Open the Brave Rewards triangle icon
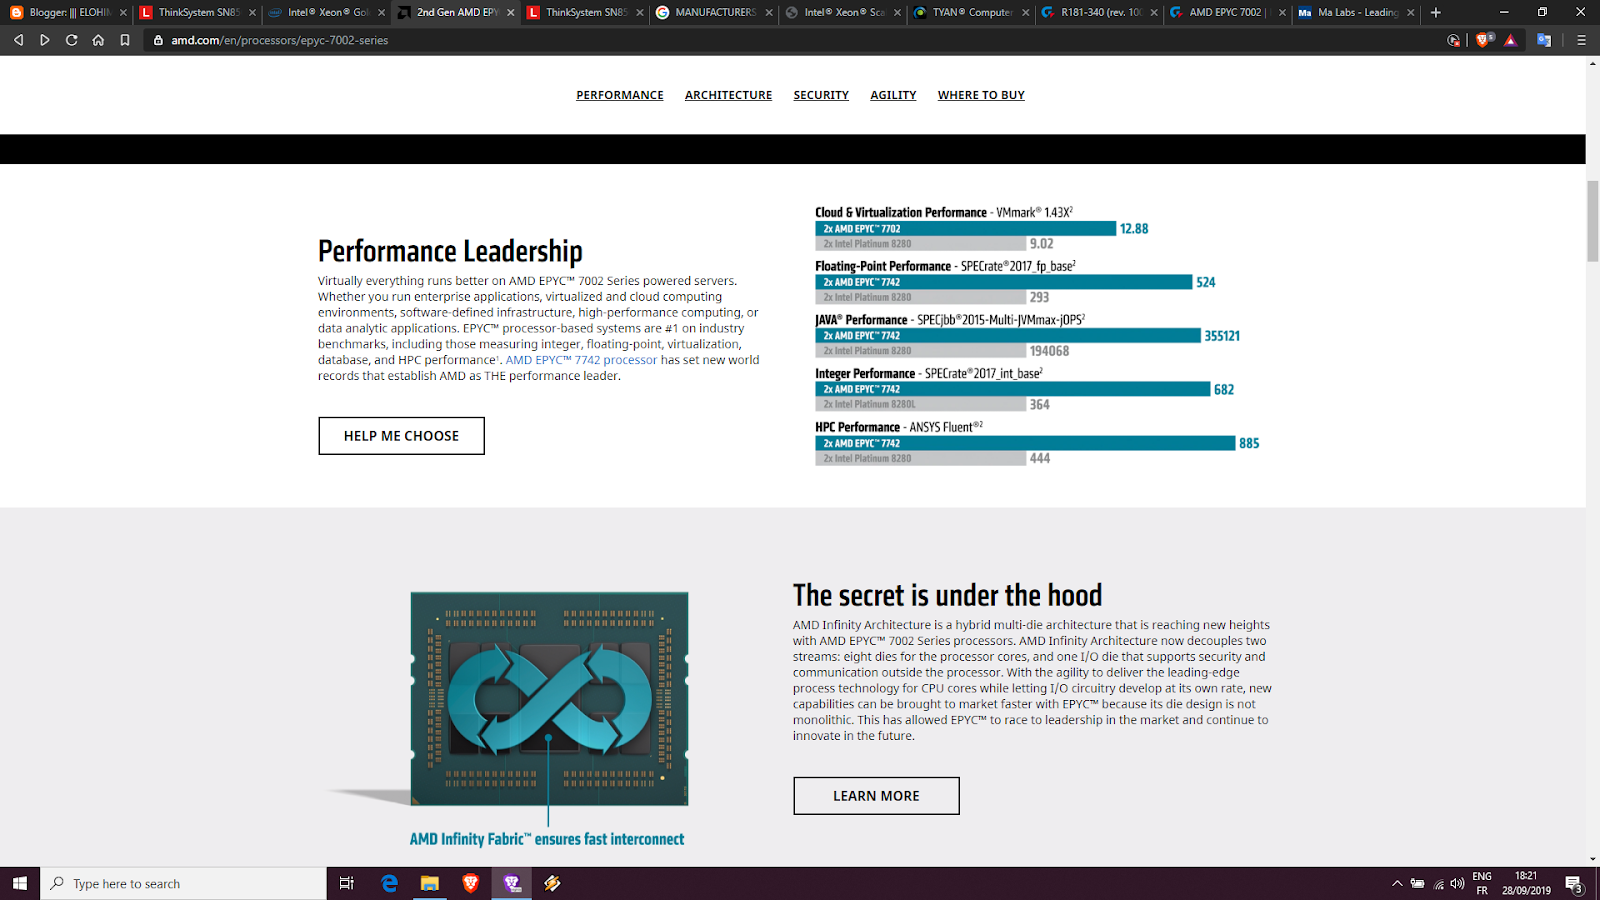 click(1511, 40)
